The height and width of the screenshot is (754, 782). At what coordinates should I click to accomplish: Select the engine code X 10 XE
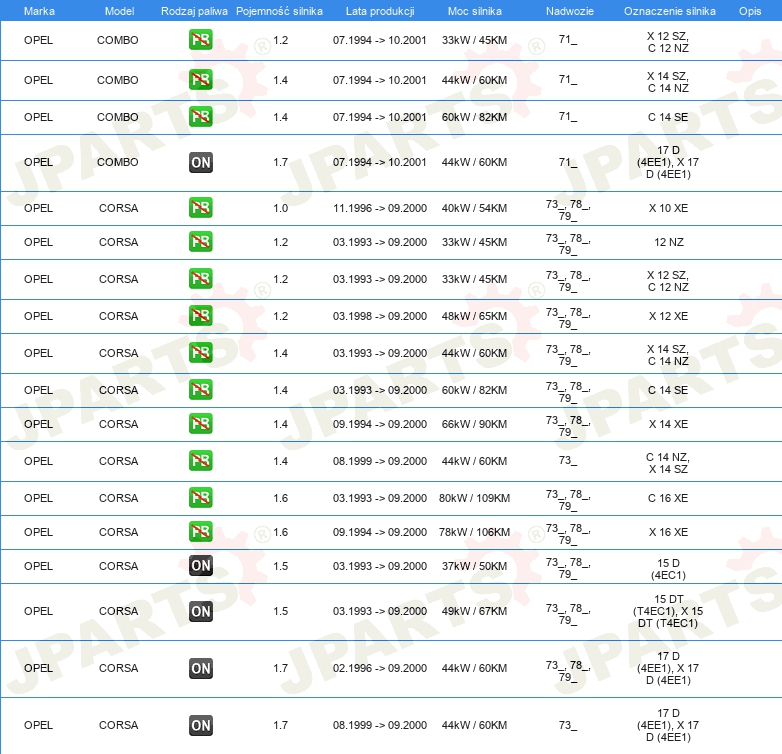point(668,208)
